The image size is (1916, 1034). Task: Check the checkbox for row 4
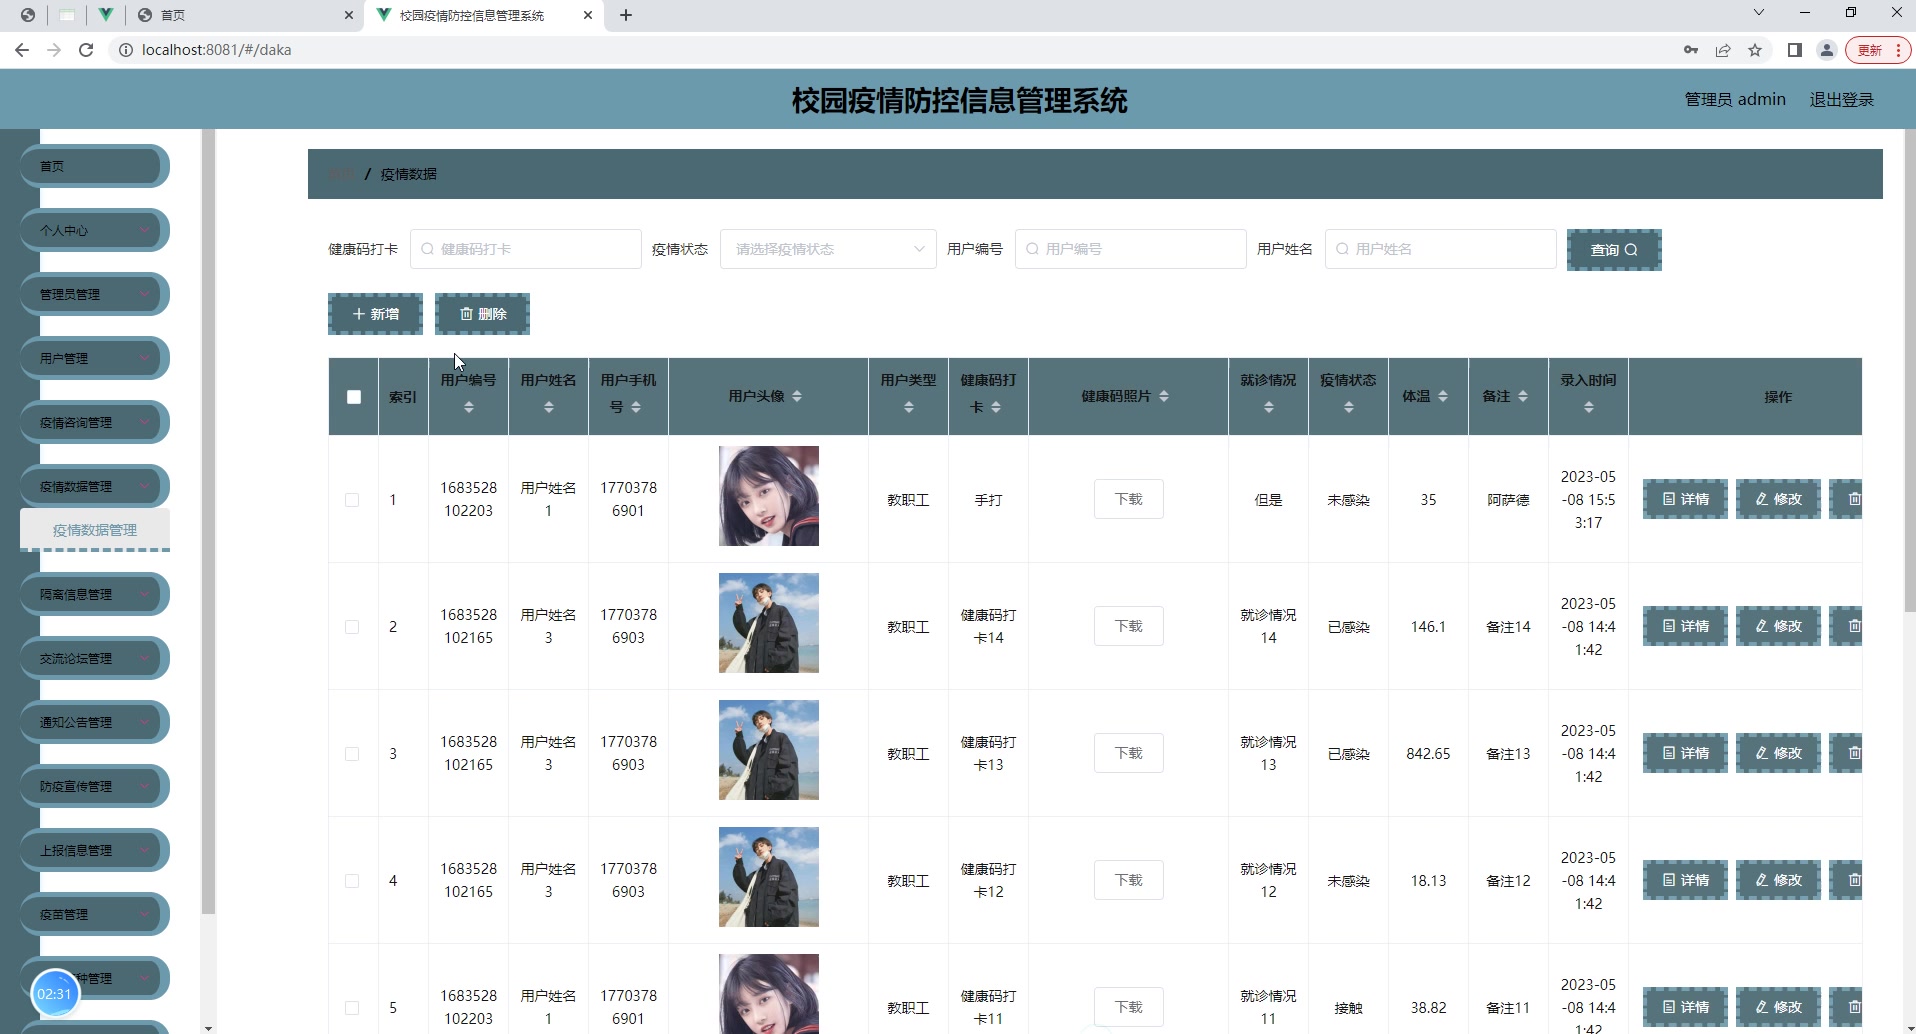click(353, 881)
